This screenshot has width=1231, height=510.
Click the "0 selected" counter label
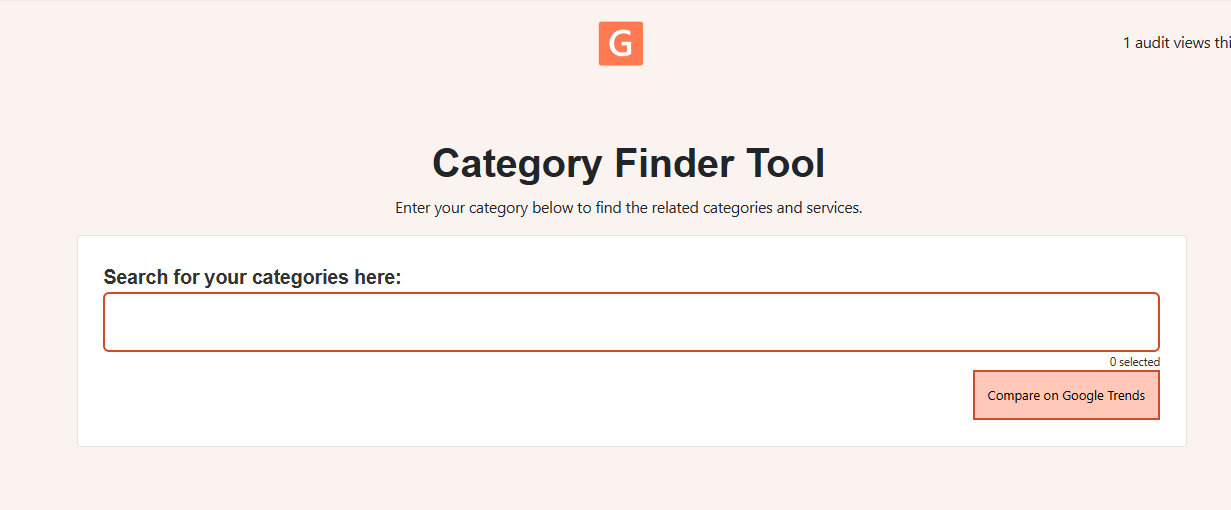(x=1134, y=362)
